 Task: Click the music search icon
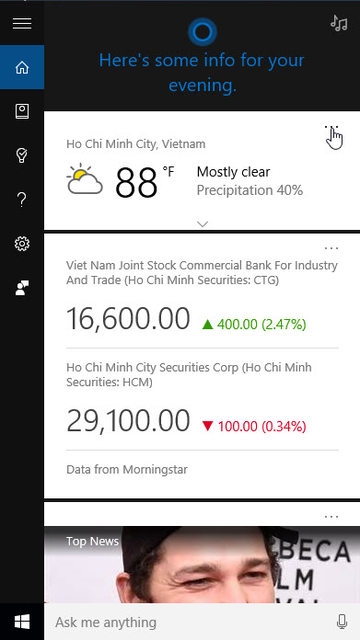coord(339,23)
